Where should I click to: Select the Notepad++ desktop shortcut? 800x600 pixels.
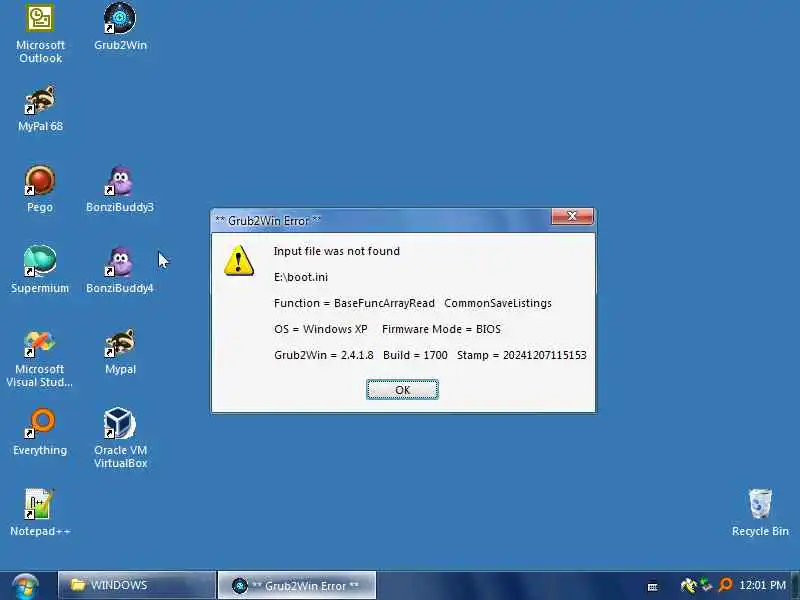(40, 513)
